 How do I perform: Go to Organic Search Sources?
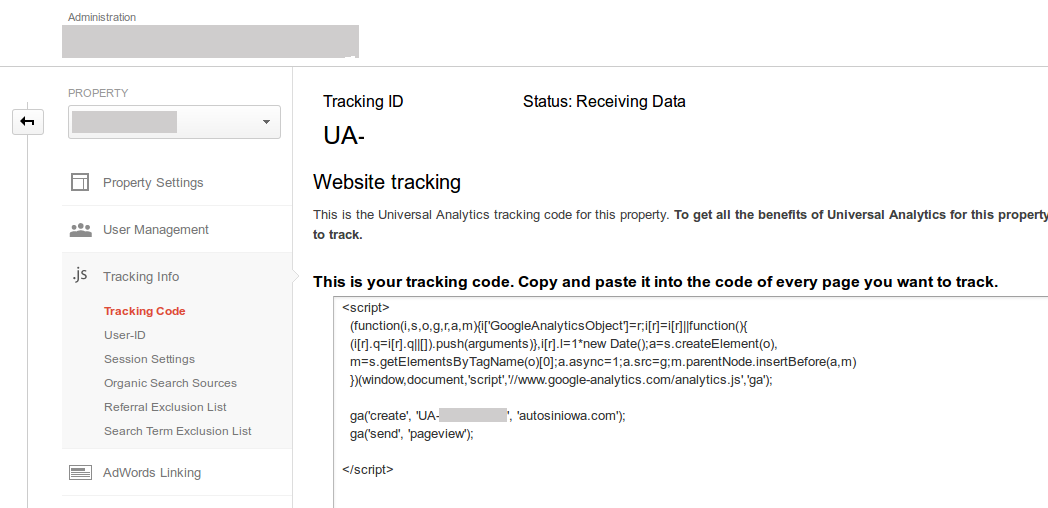(x=171, y=383)
